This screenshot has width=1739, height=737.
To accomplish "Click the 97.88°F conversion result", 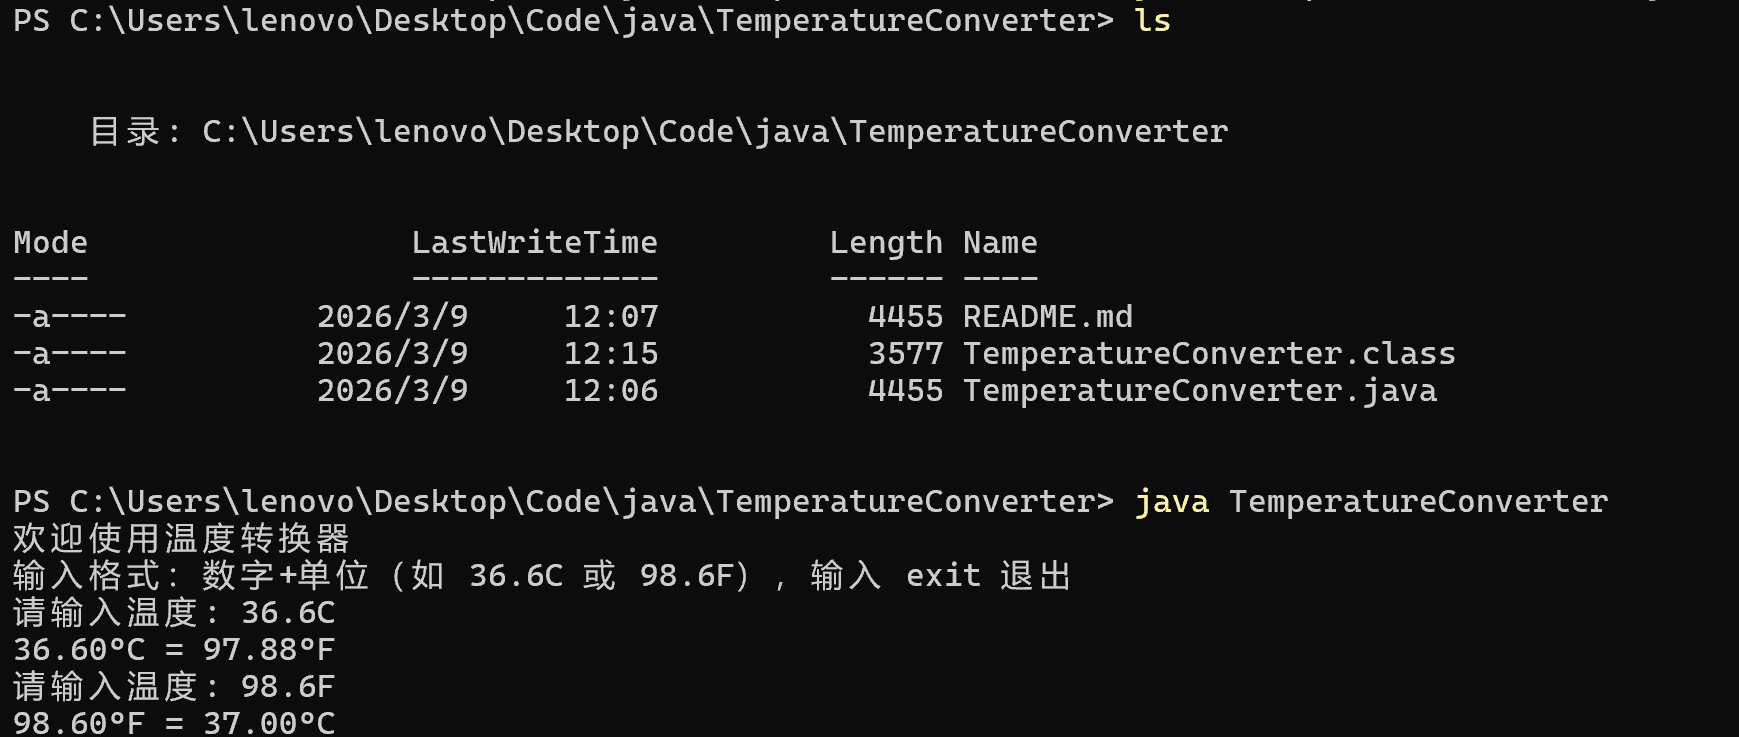I will [268, 650].
